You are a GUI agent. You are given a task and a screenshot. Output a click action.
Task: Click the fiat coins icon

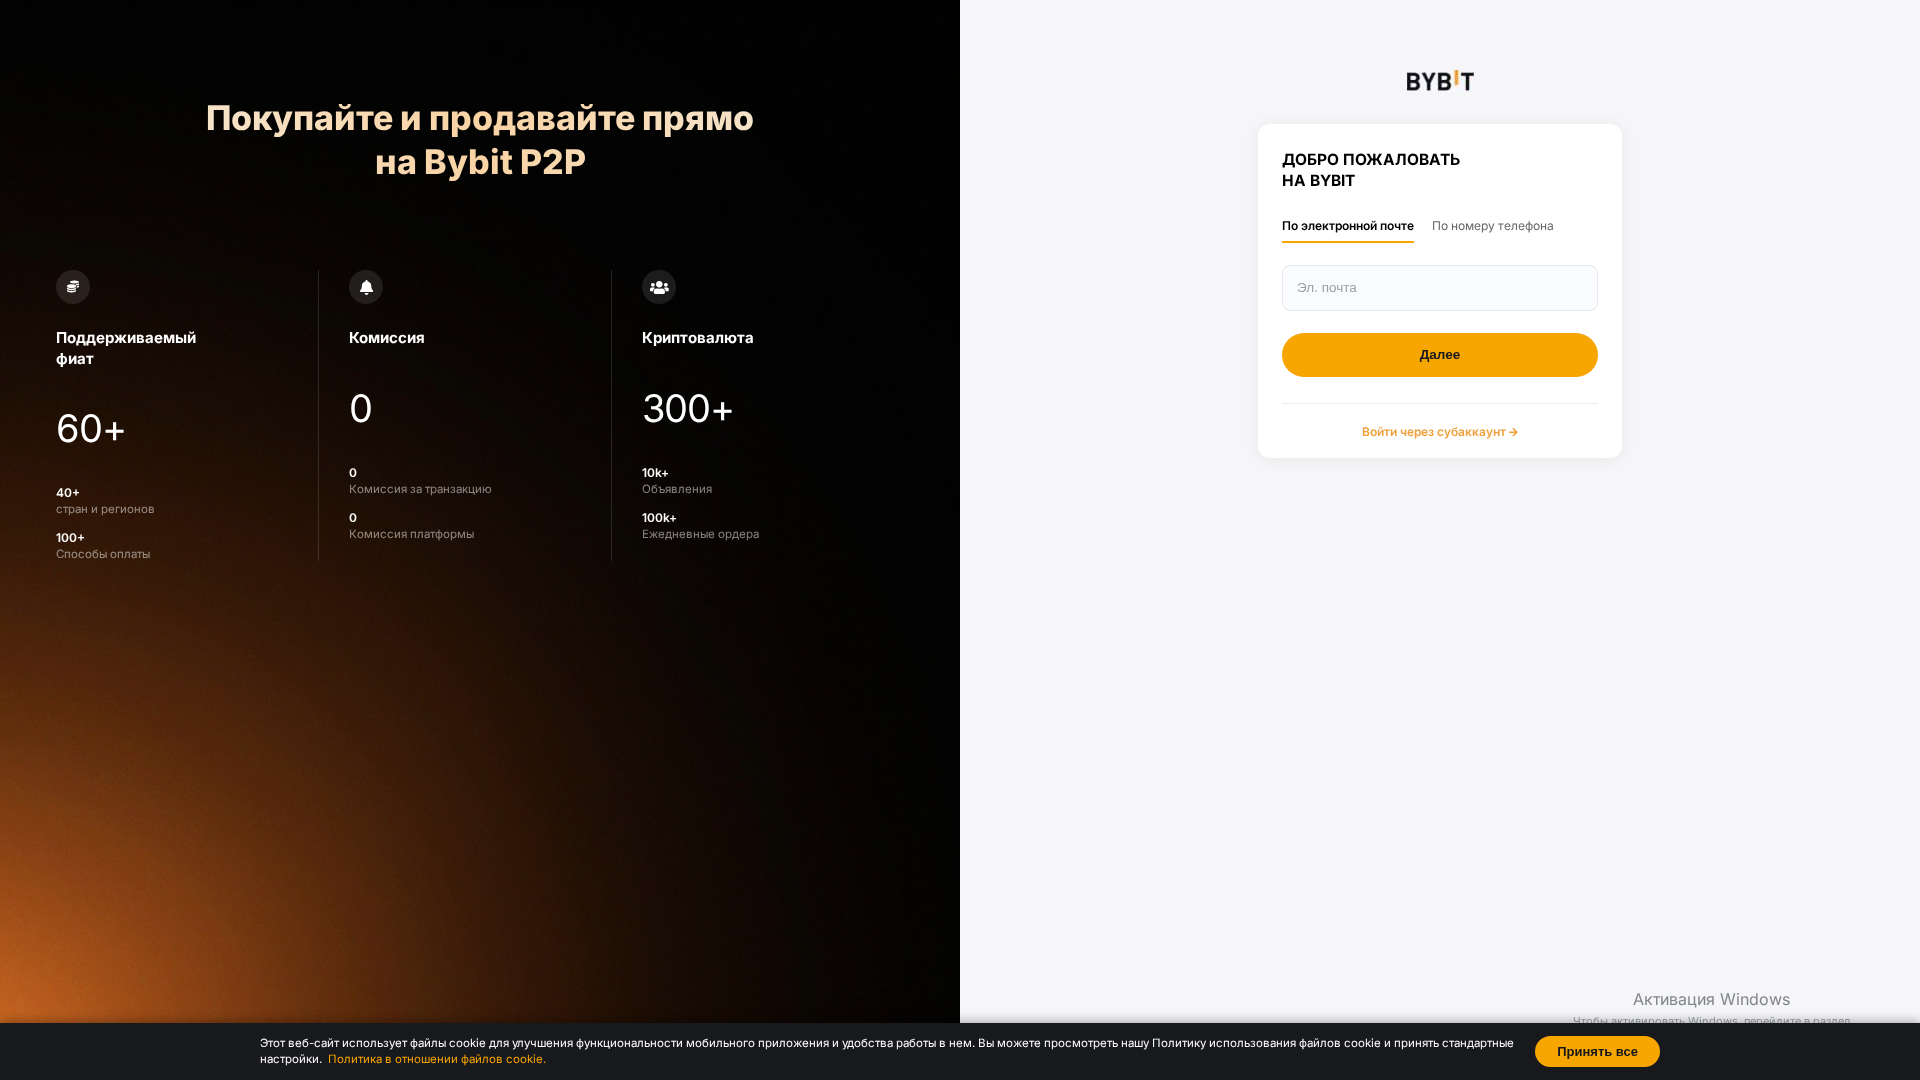(x=73, y=287)
